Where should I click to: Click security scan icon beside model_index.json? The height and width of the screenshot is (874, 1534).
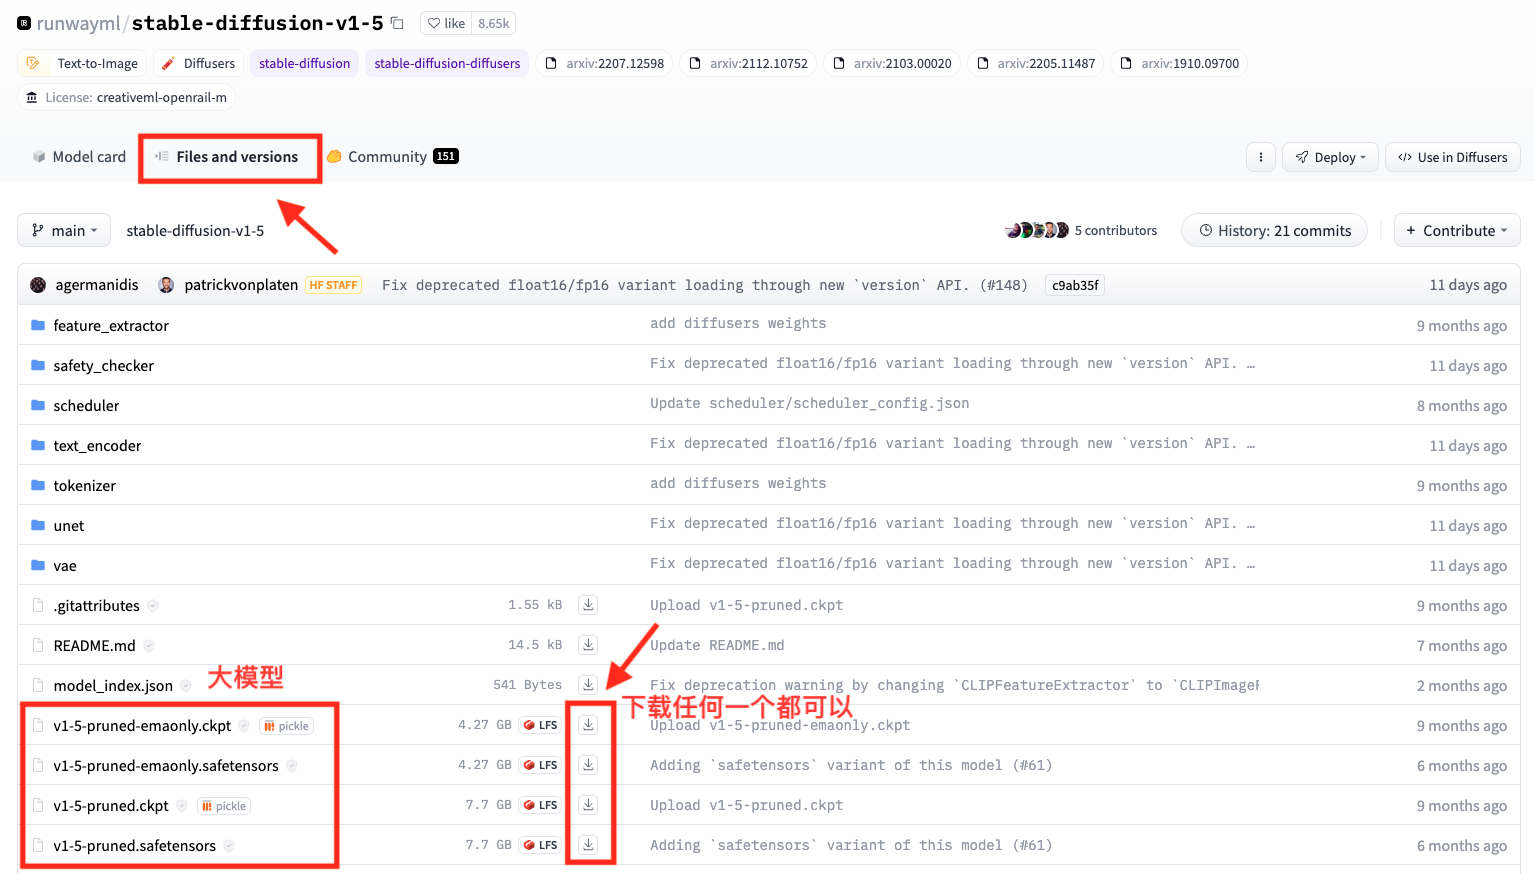186,685
